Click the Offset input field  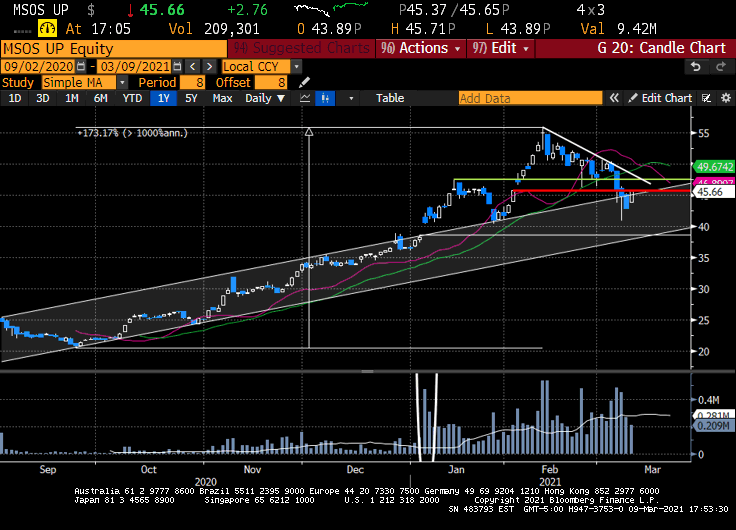(271, 83)
